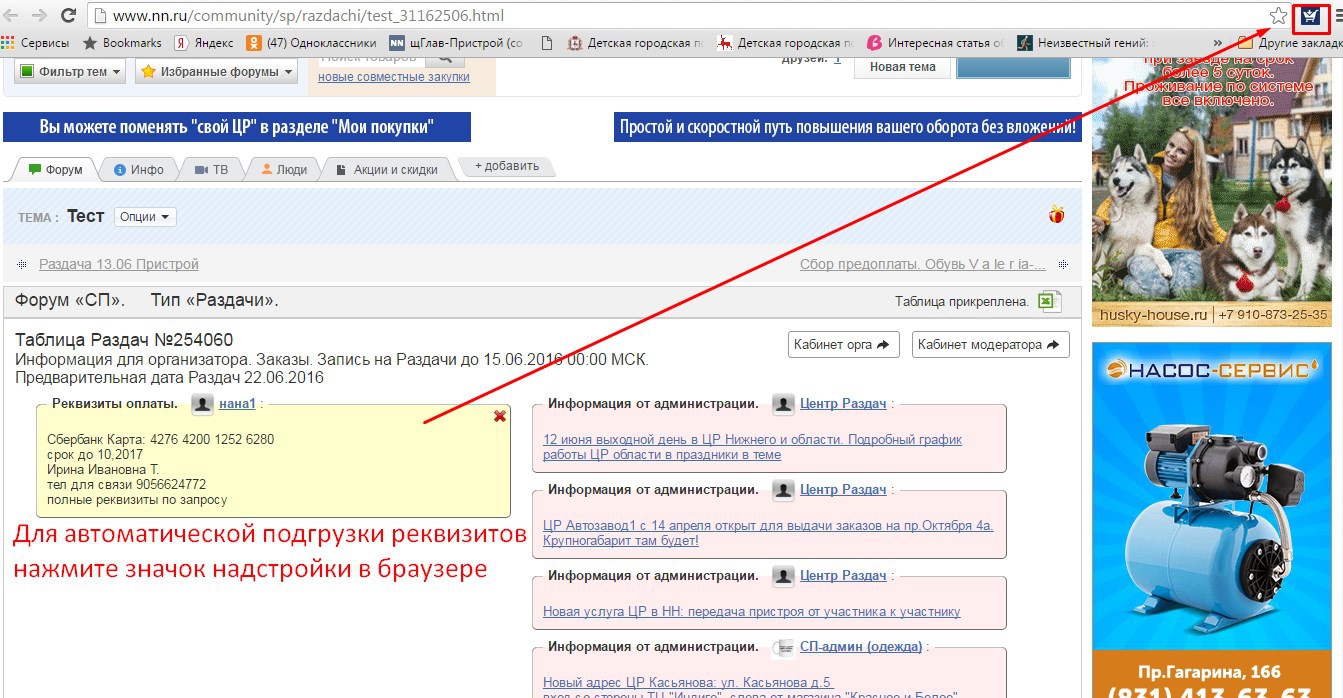The height and width of the screenshot is (698, 1343).
Task: Switch to the Инфо tab
Action: 138,169
